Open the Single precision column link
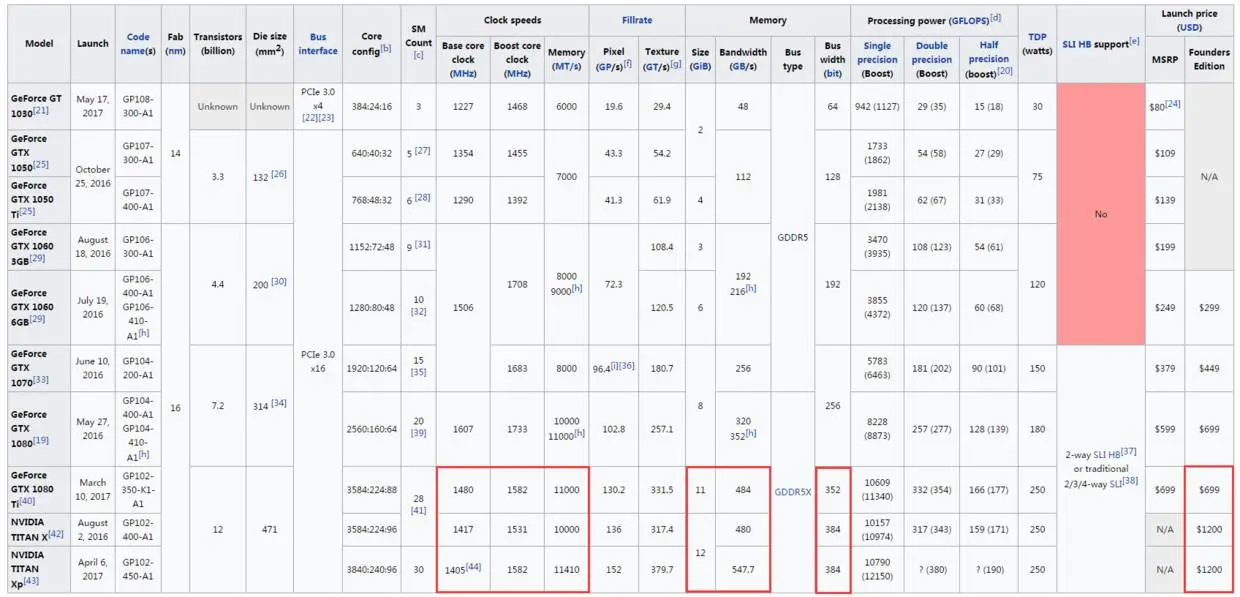Viewport: 1240px width, 597px height. [x=877, y=52]
